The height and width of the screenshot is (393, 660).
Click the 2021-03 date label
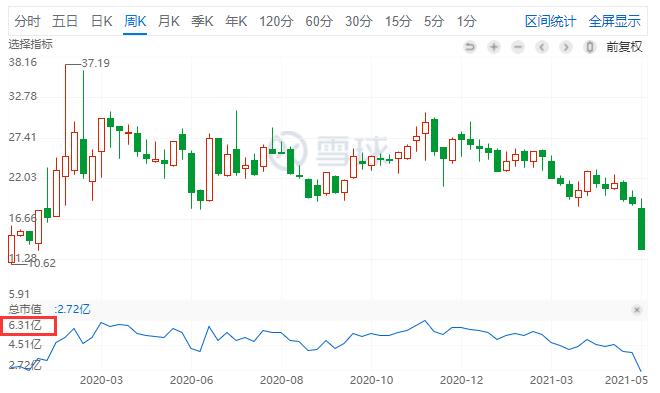[551, 380]
